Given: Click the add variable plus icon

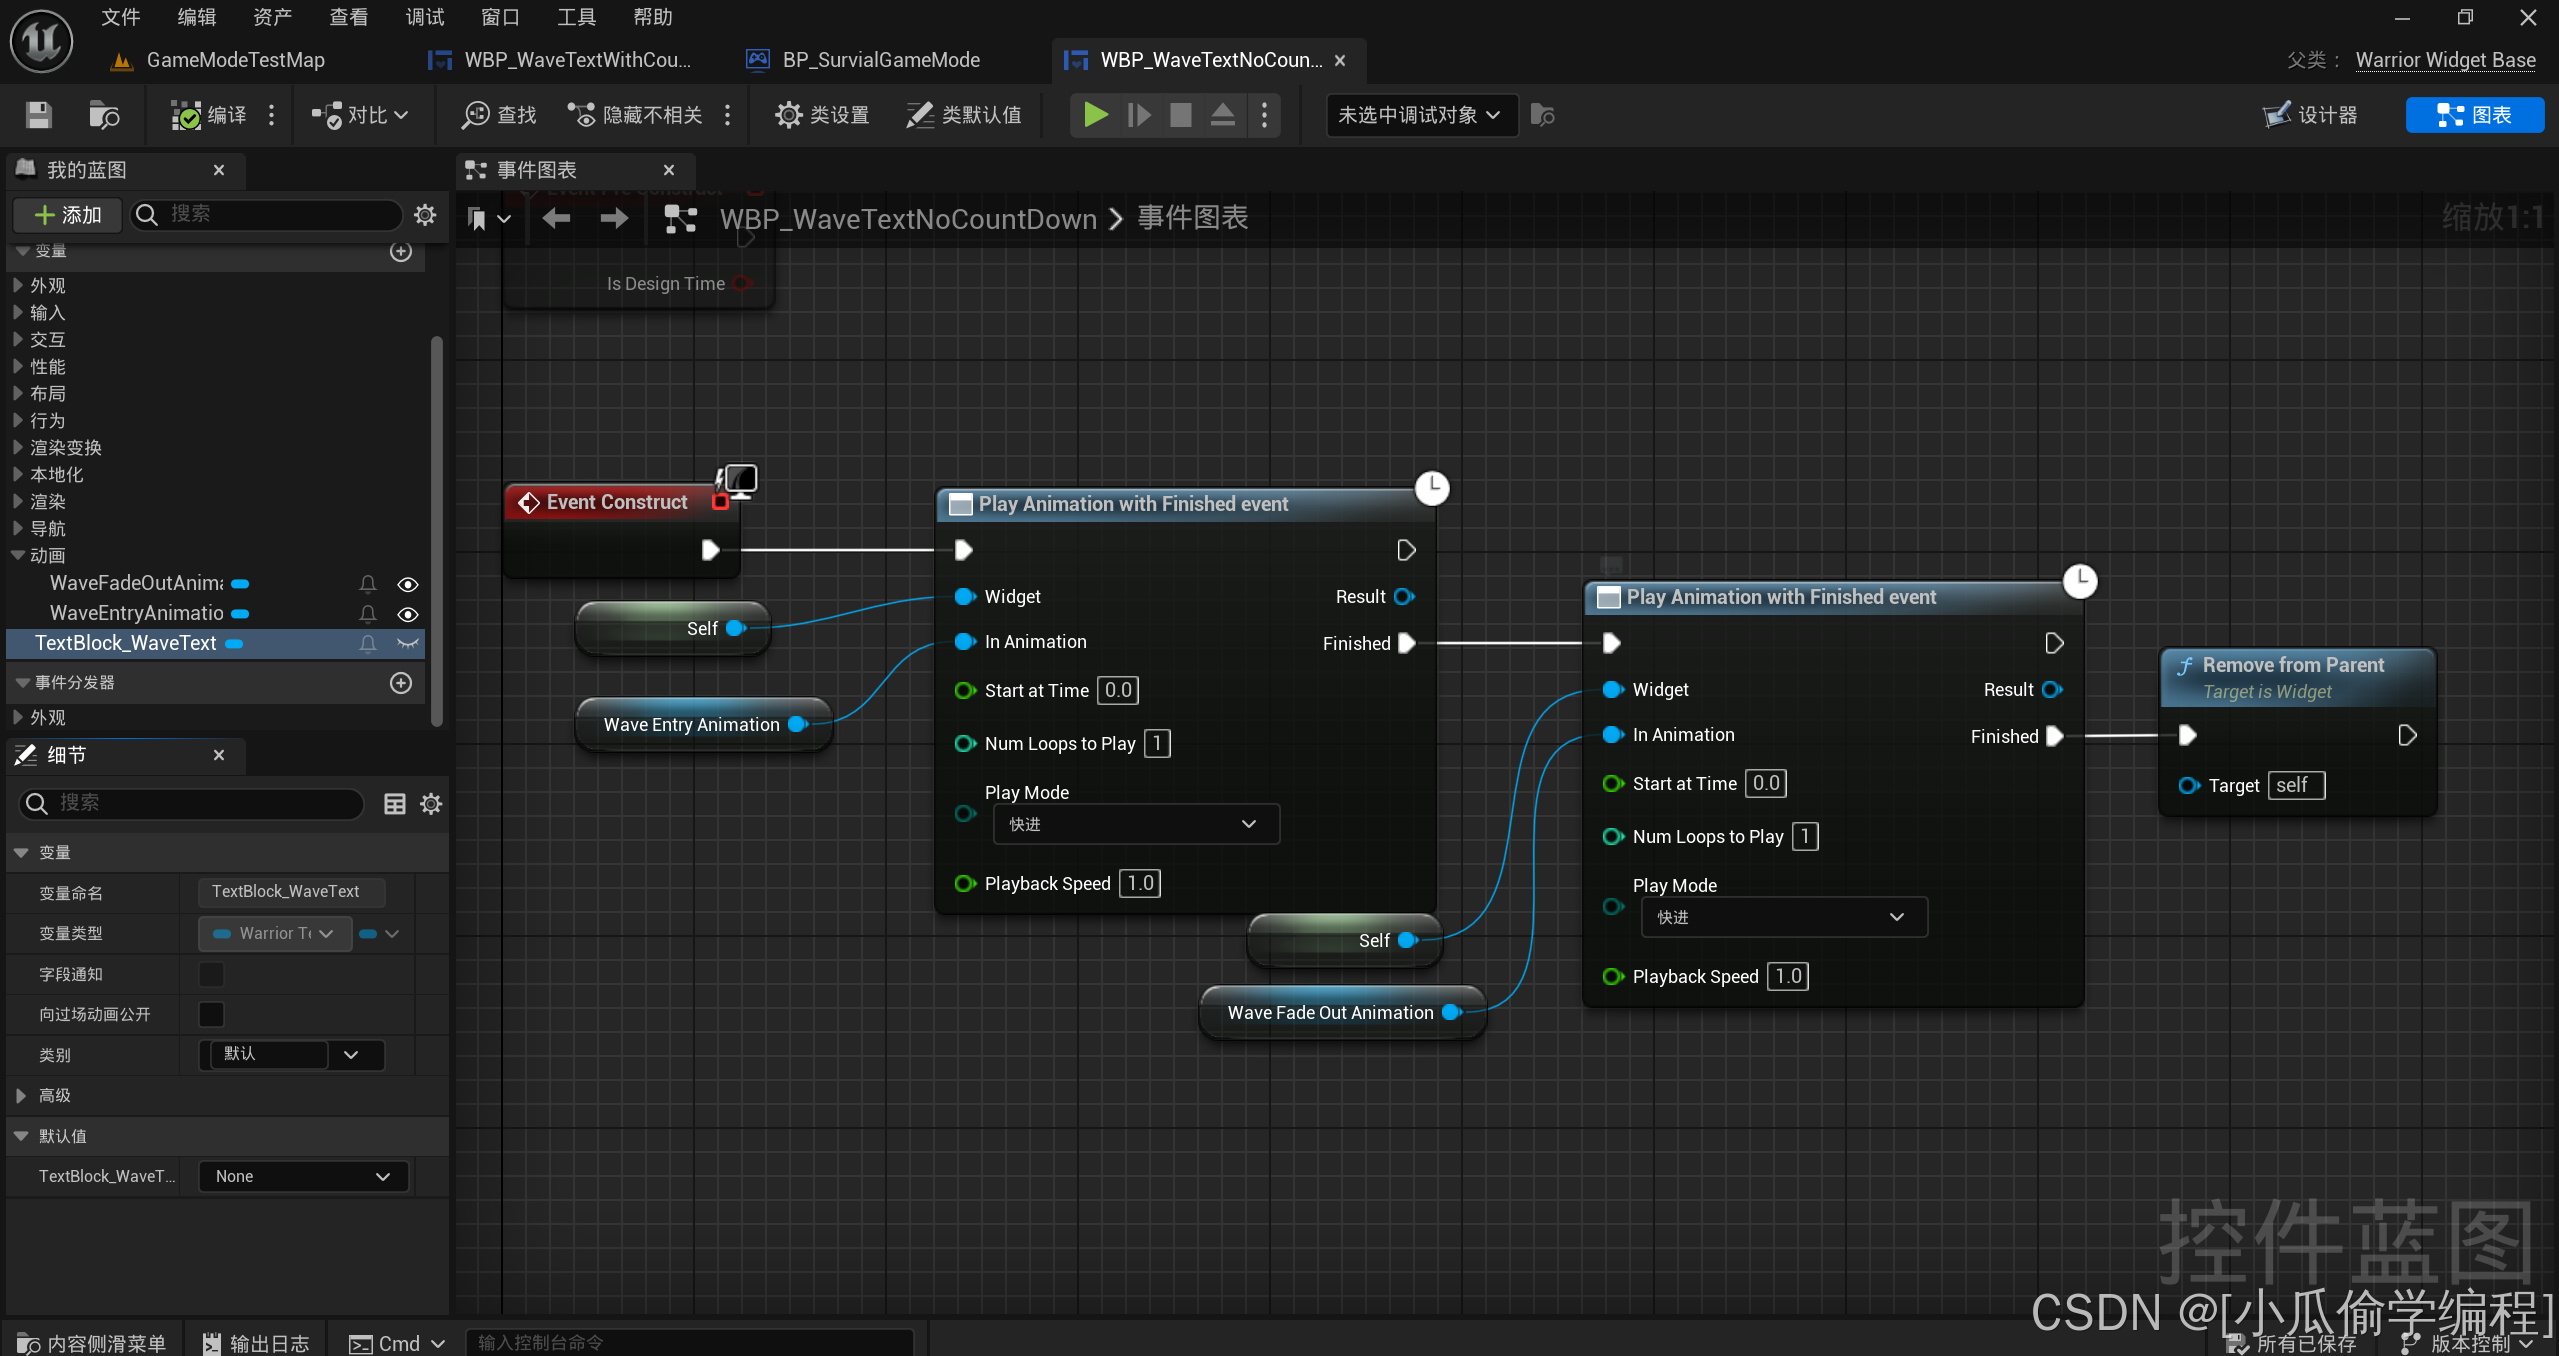Looking at the screenshot, I should pos(401,252).
